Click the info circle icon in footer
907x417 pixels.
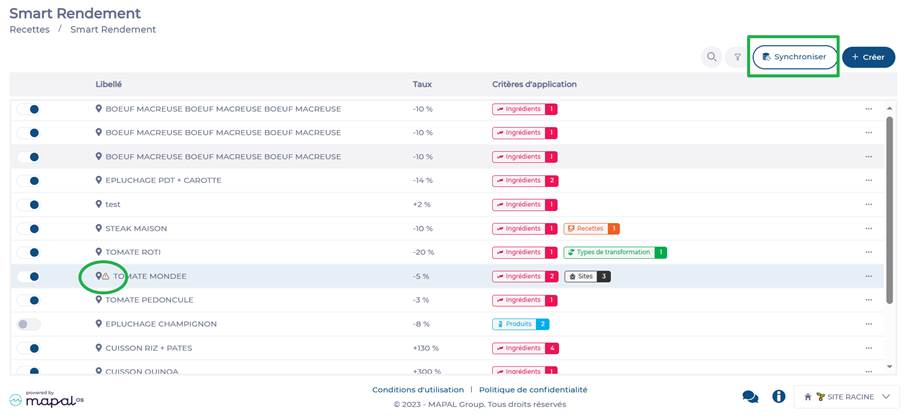pyautogui.click(x=778, y=396)
